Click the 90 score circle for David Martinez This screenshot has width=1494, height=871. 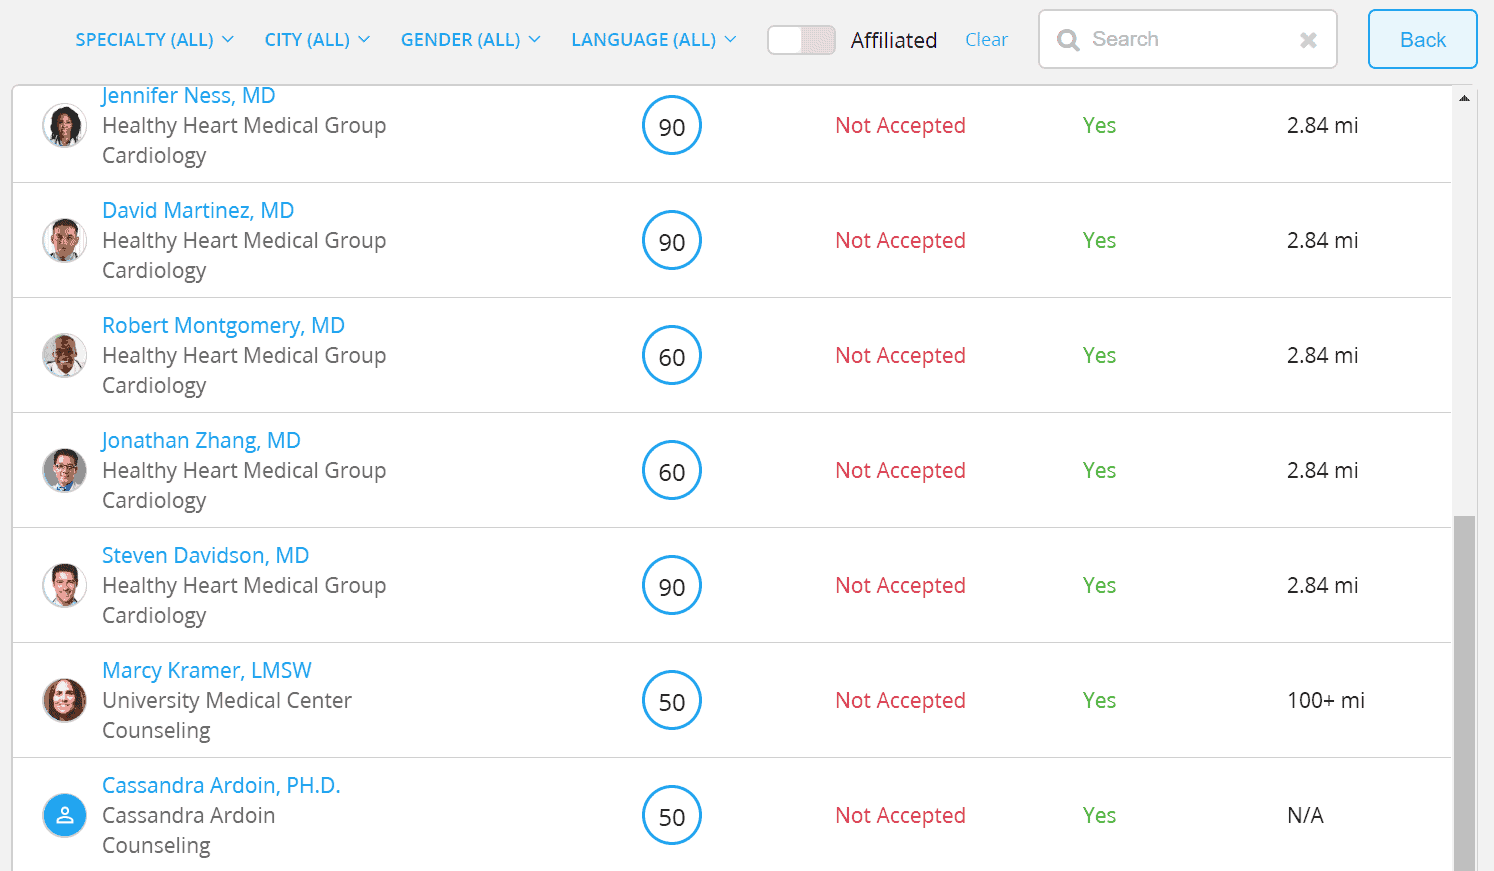click(x=672, y=241)
